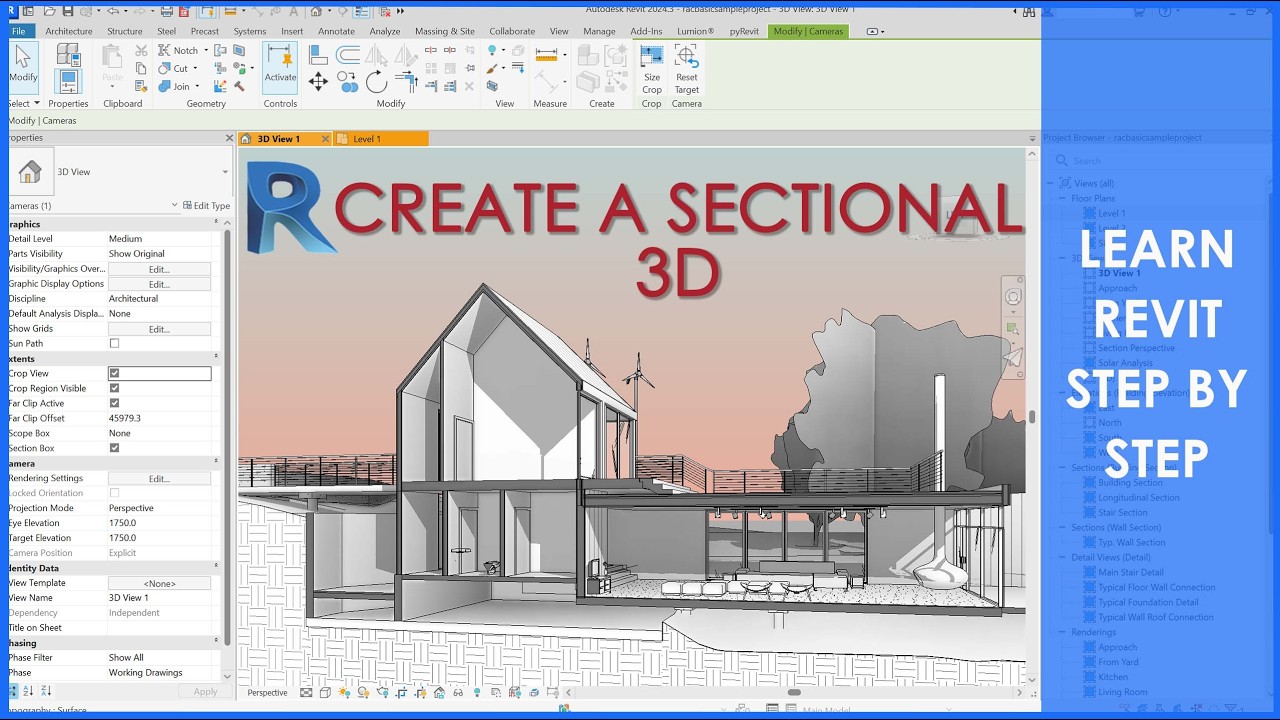Toggle sun path icon in view control bar
Viewport: 1280px width, 720px height.
click(x=344, y=692)
